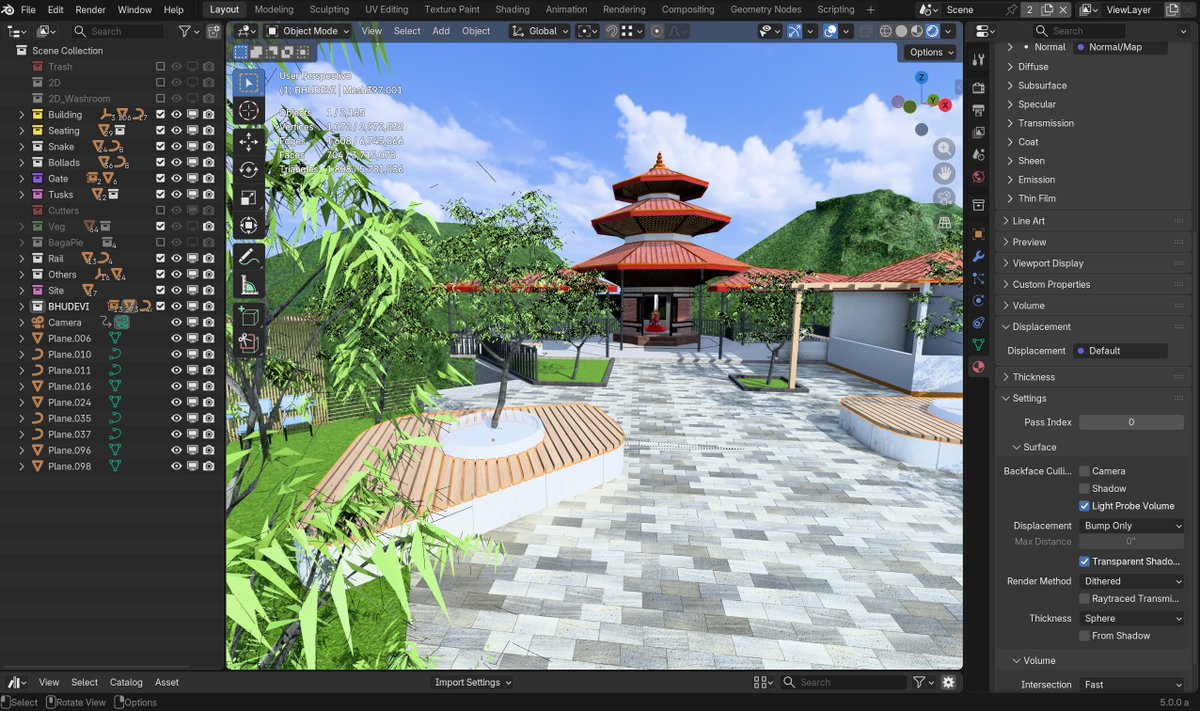Open Import Settings at the bottom
The width and height of the screenshot is (1200, 711).
tap(470, 682)
